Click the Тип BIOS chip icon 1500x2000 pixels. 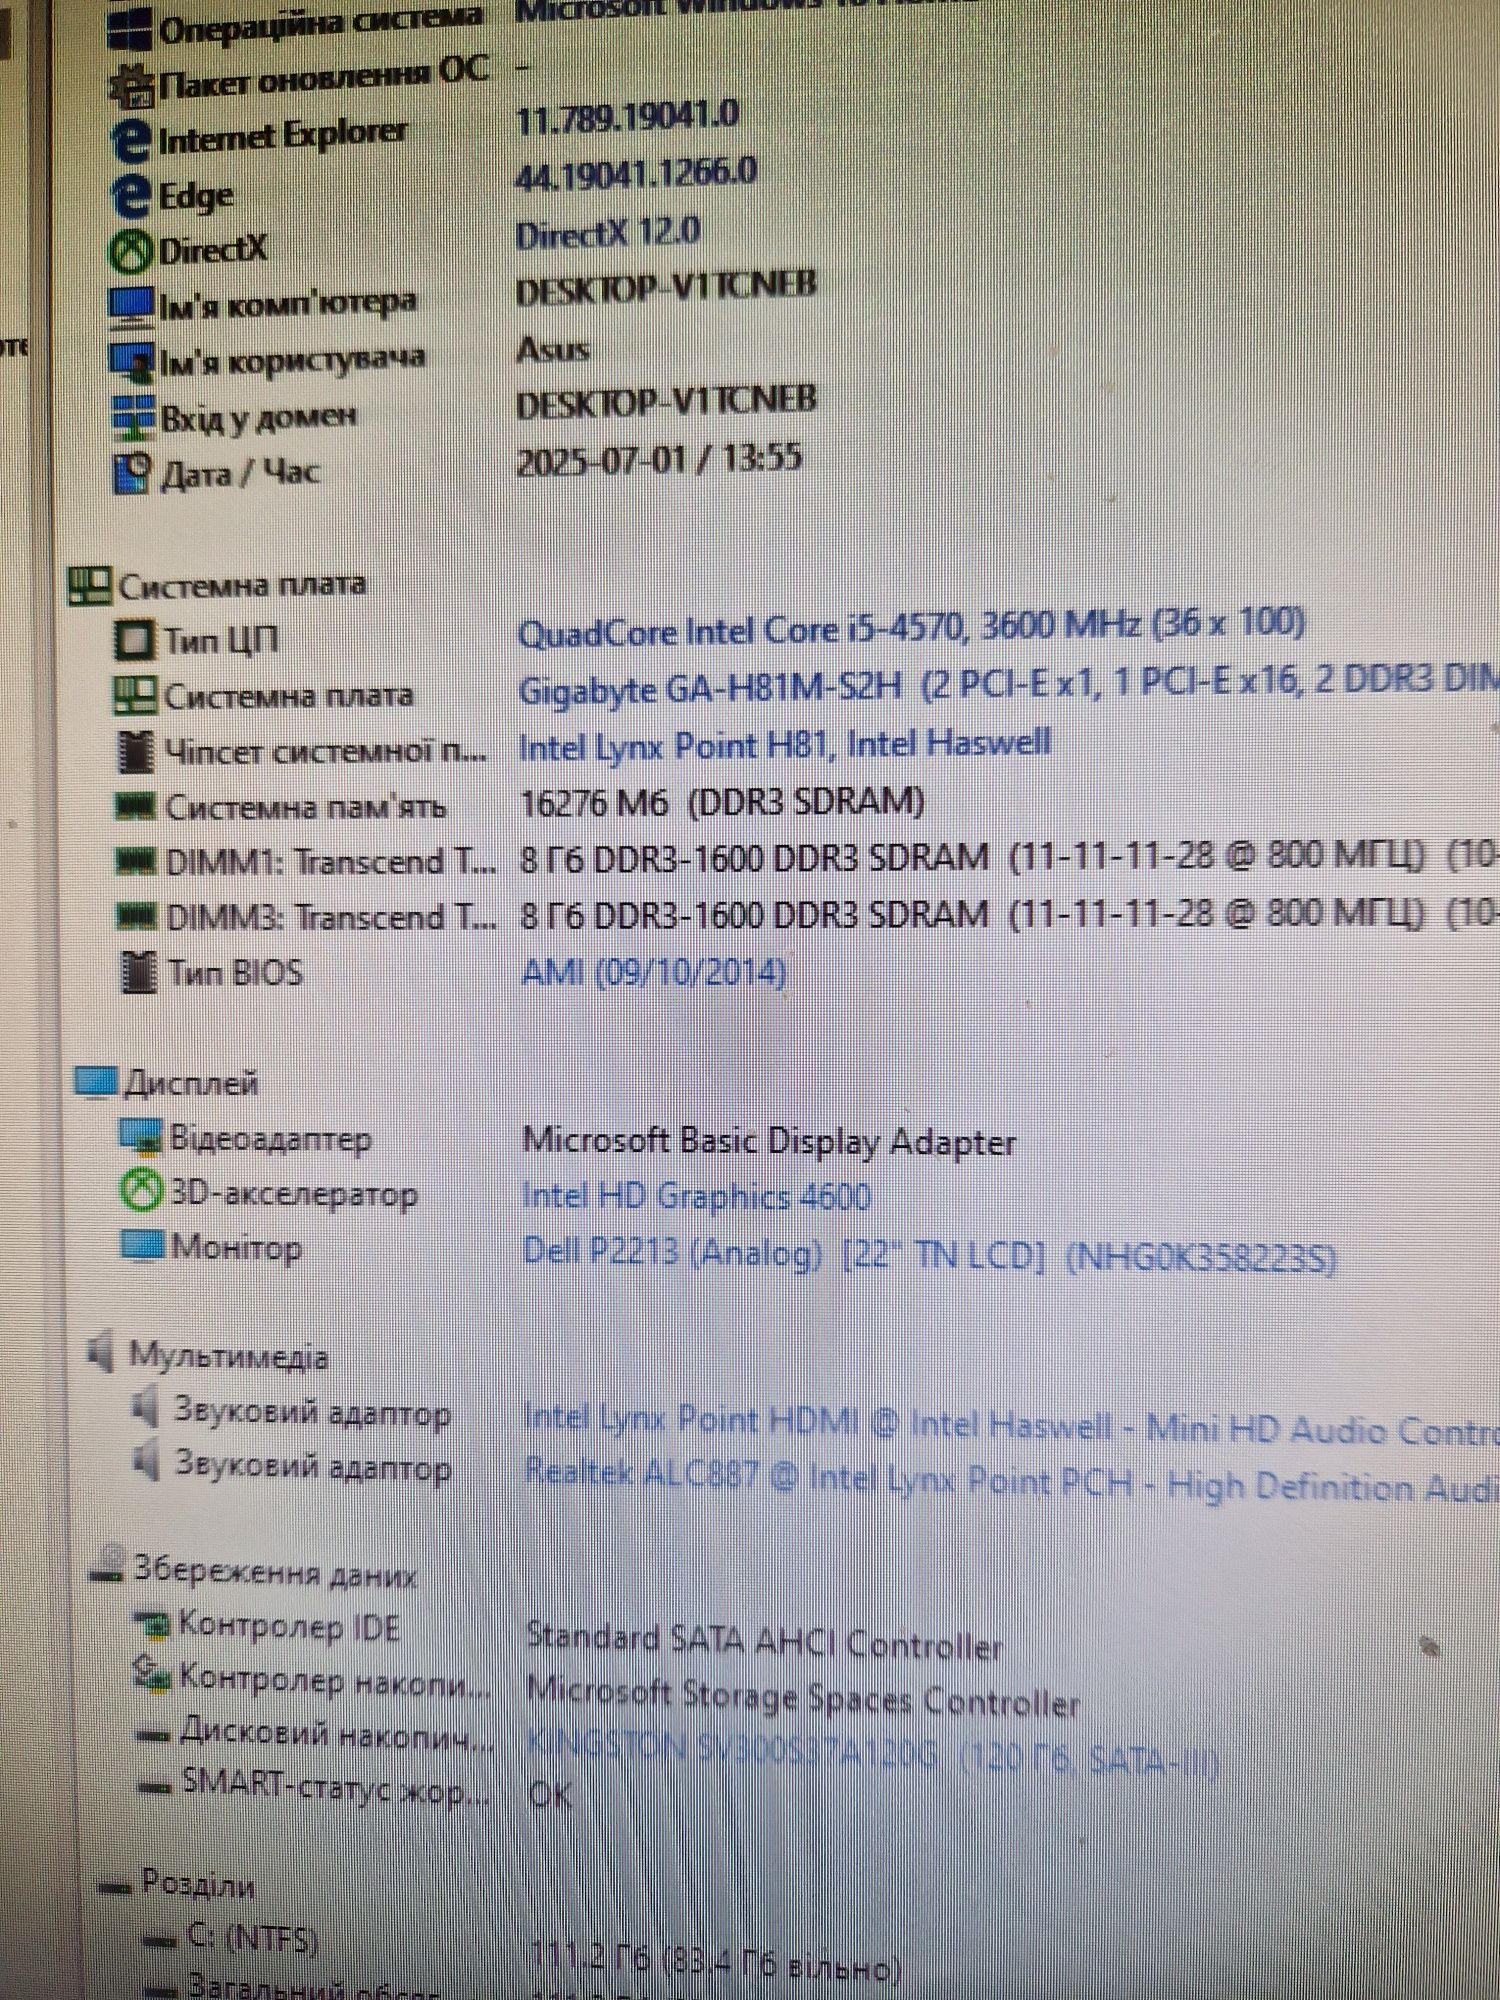[139, 972]
